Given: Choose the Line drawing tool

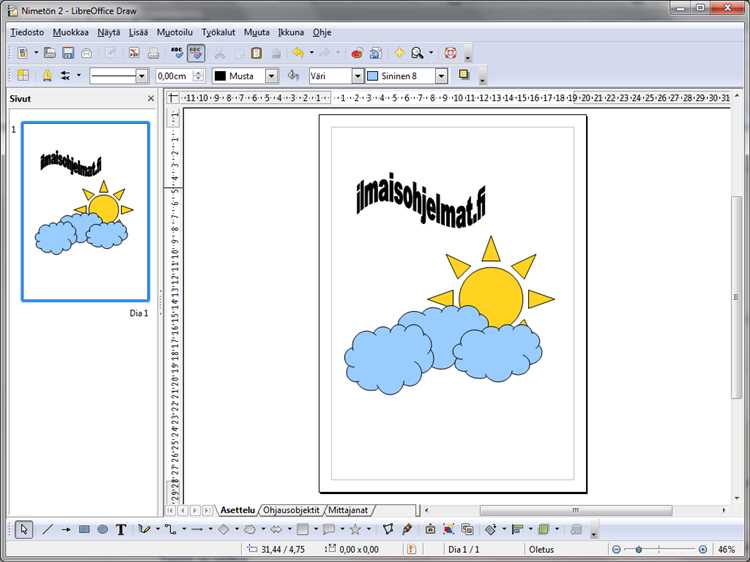Looking at the screenshot, I should point(47,529).
